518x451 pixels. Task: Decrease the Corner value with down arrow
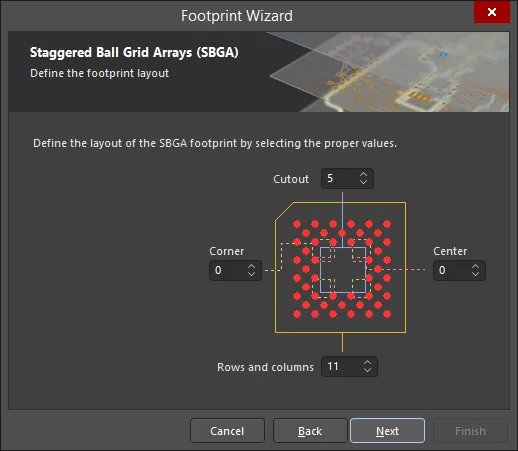pyautogui.click(x=251, y=274)
